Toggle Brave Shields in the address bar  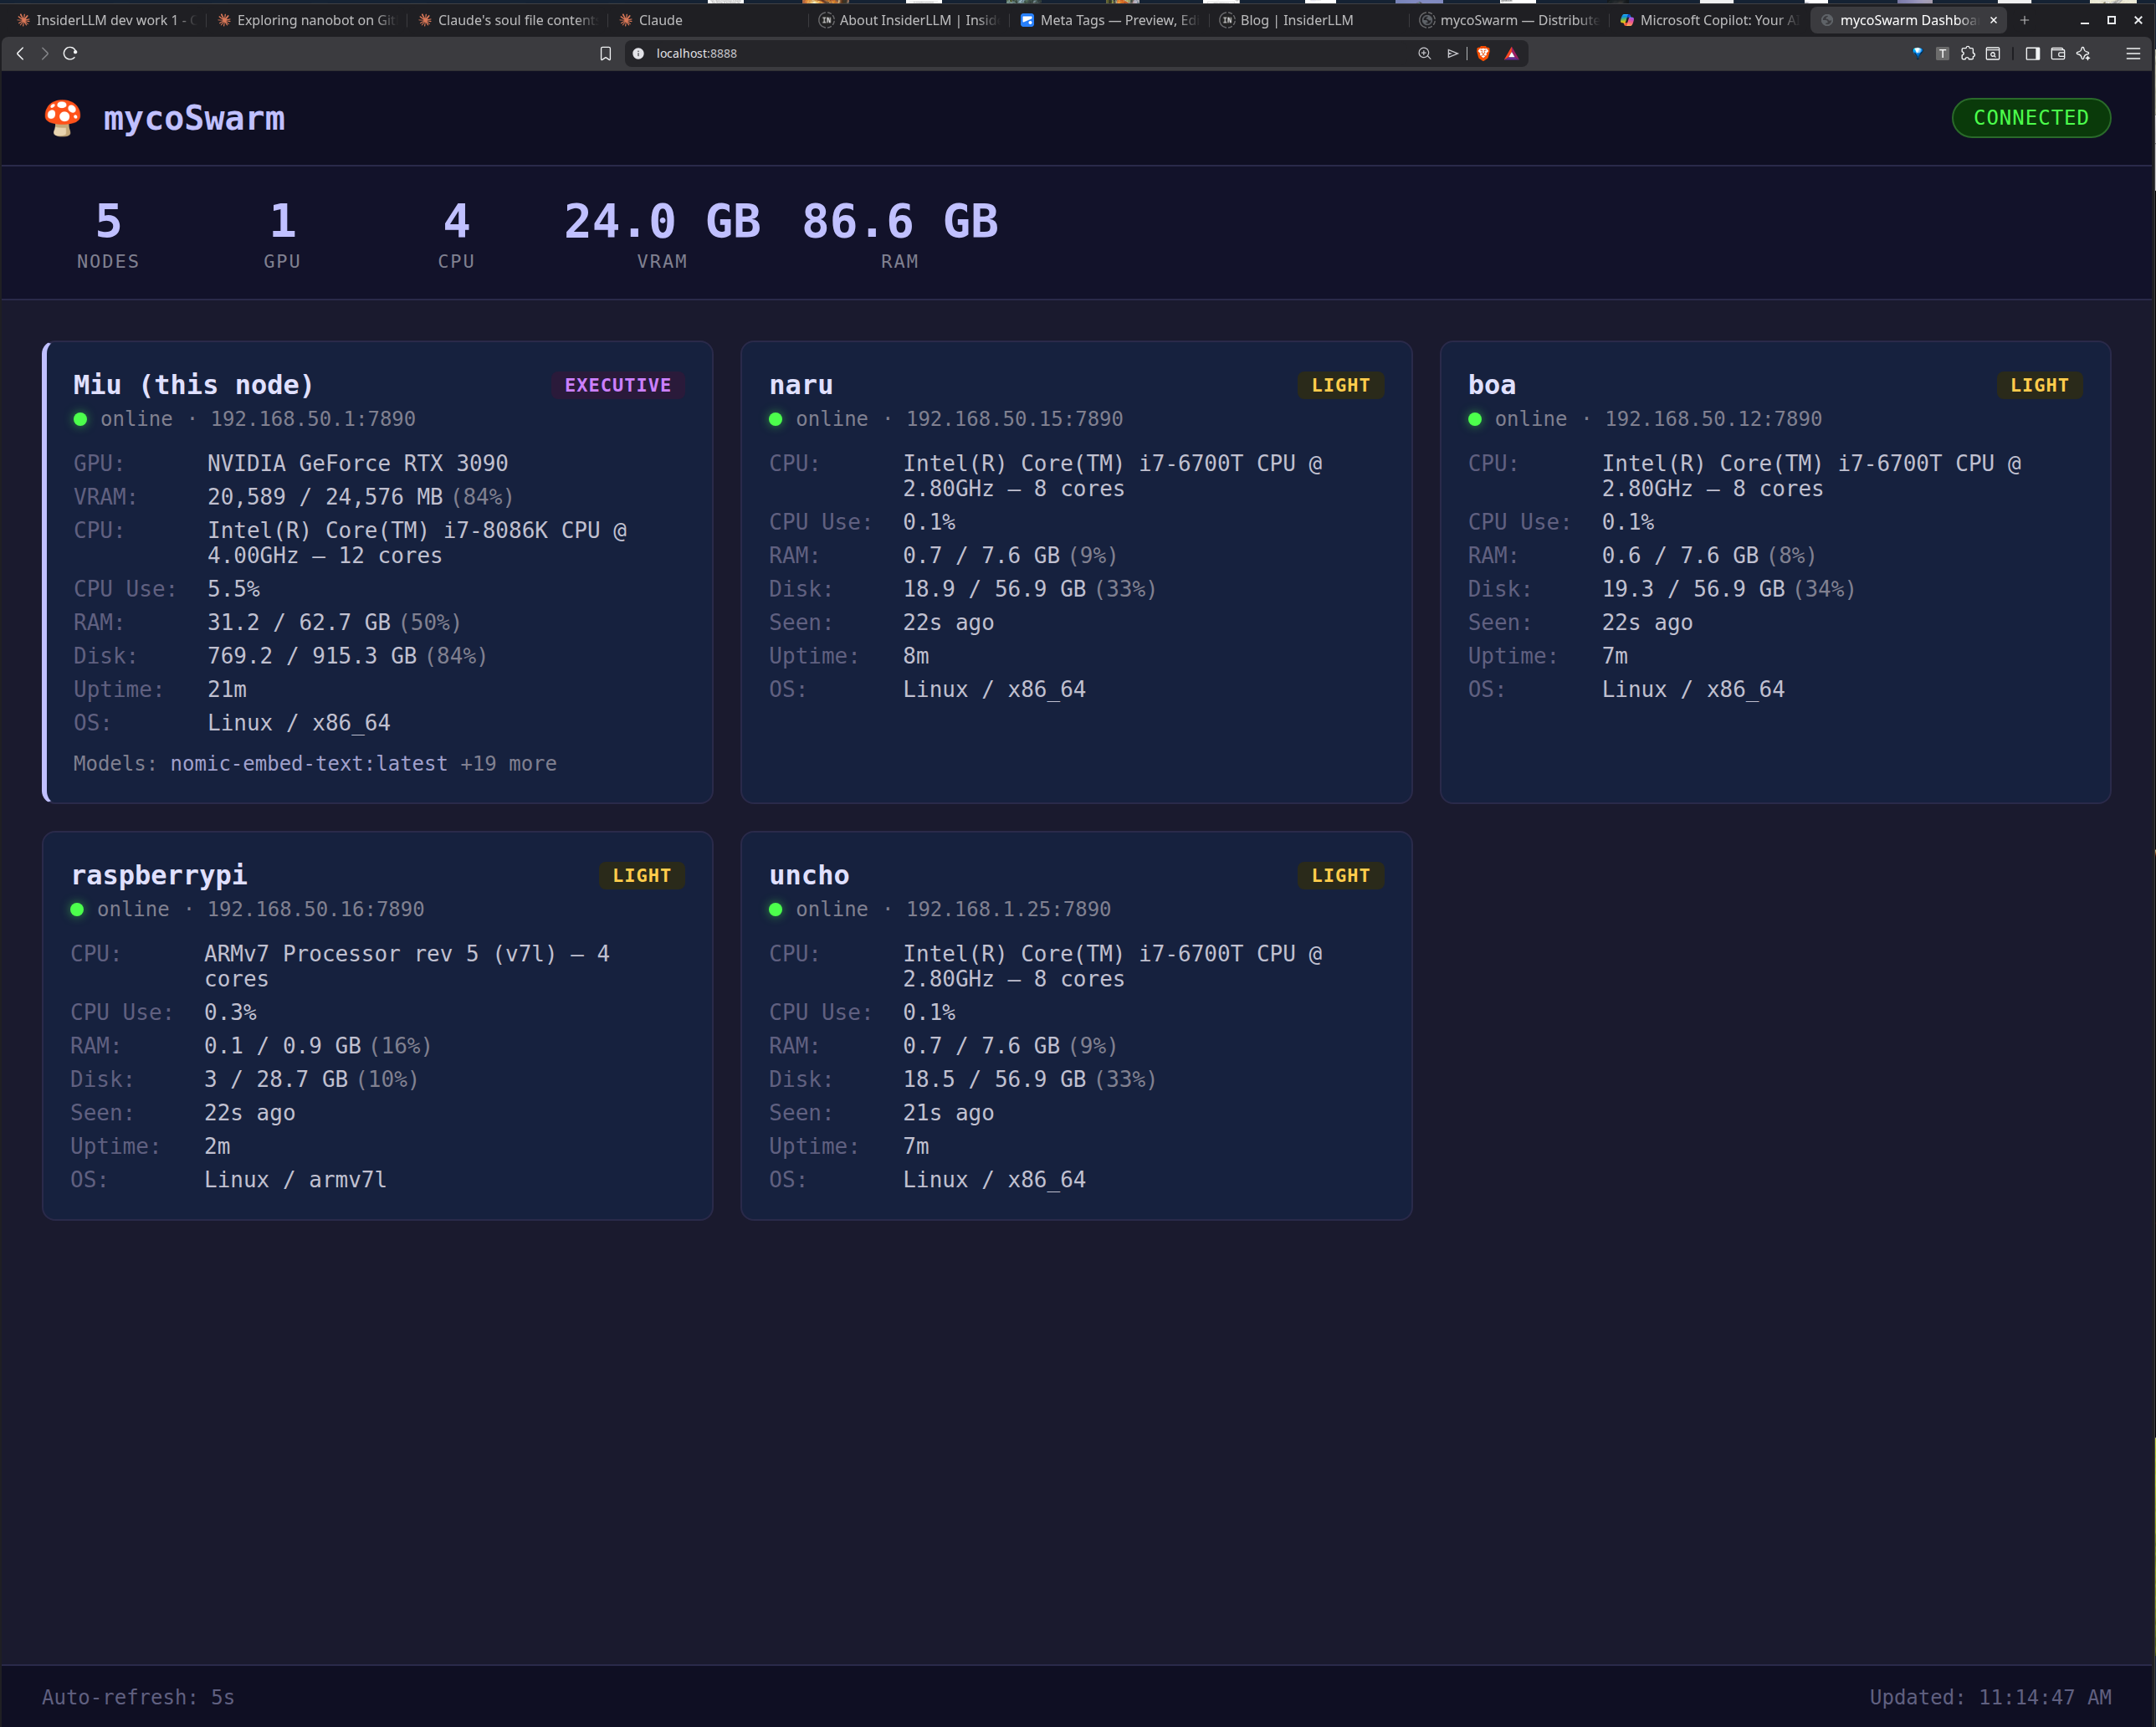(x=1483, y=54)
